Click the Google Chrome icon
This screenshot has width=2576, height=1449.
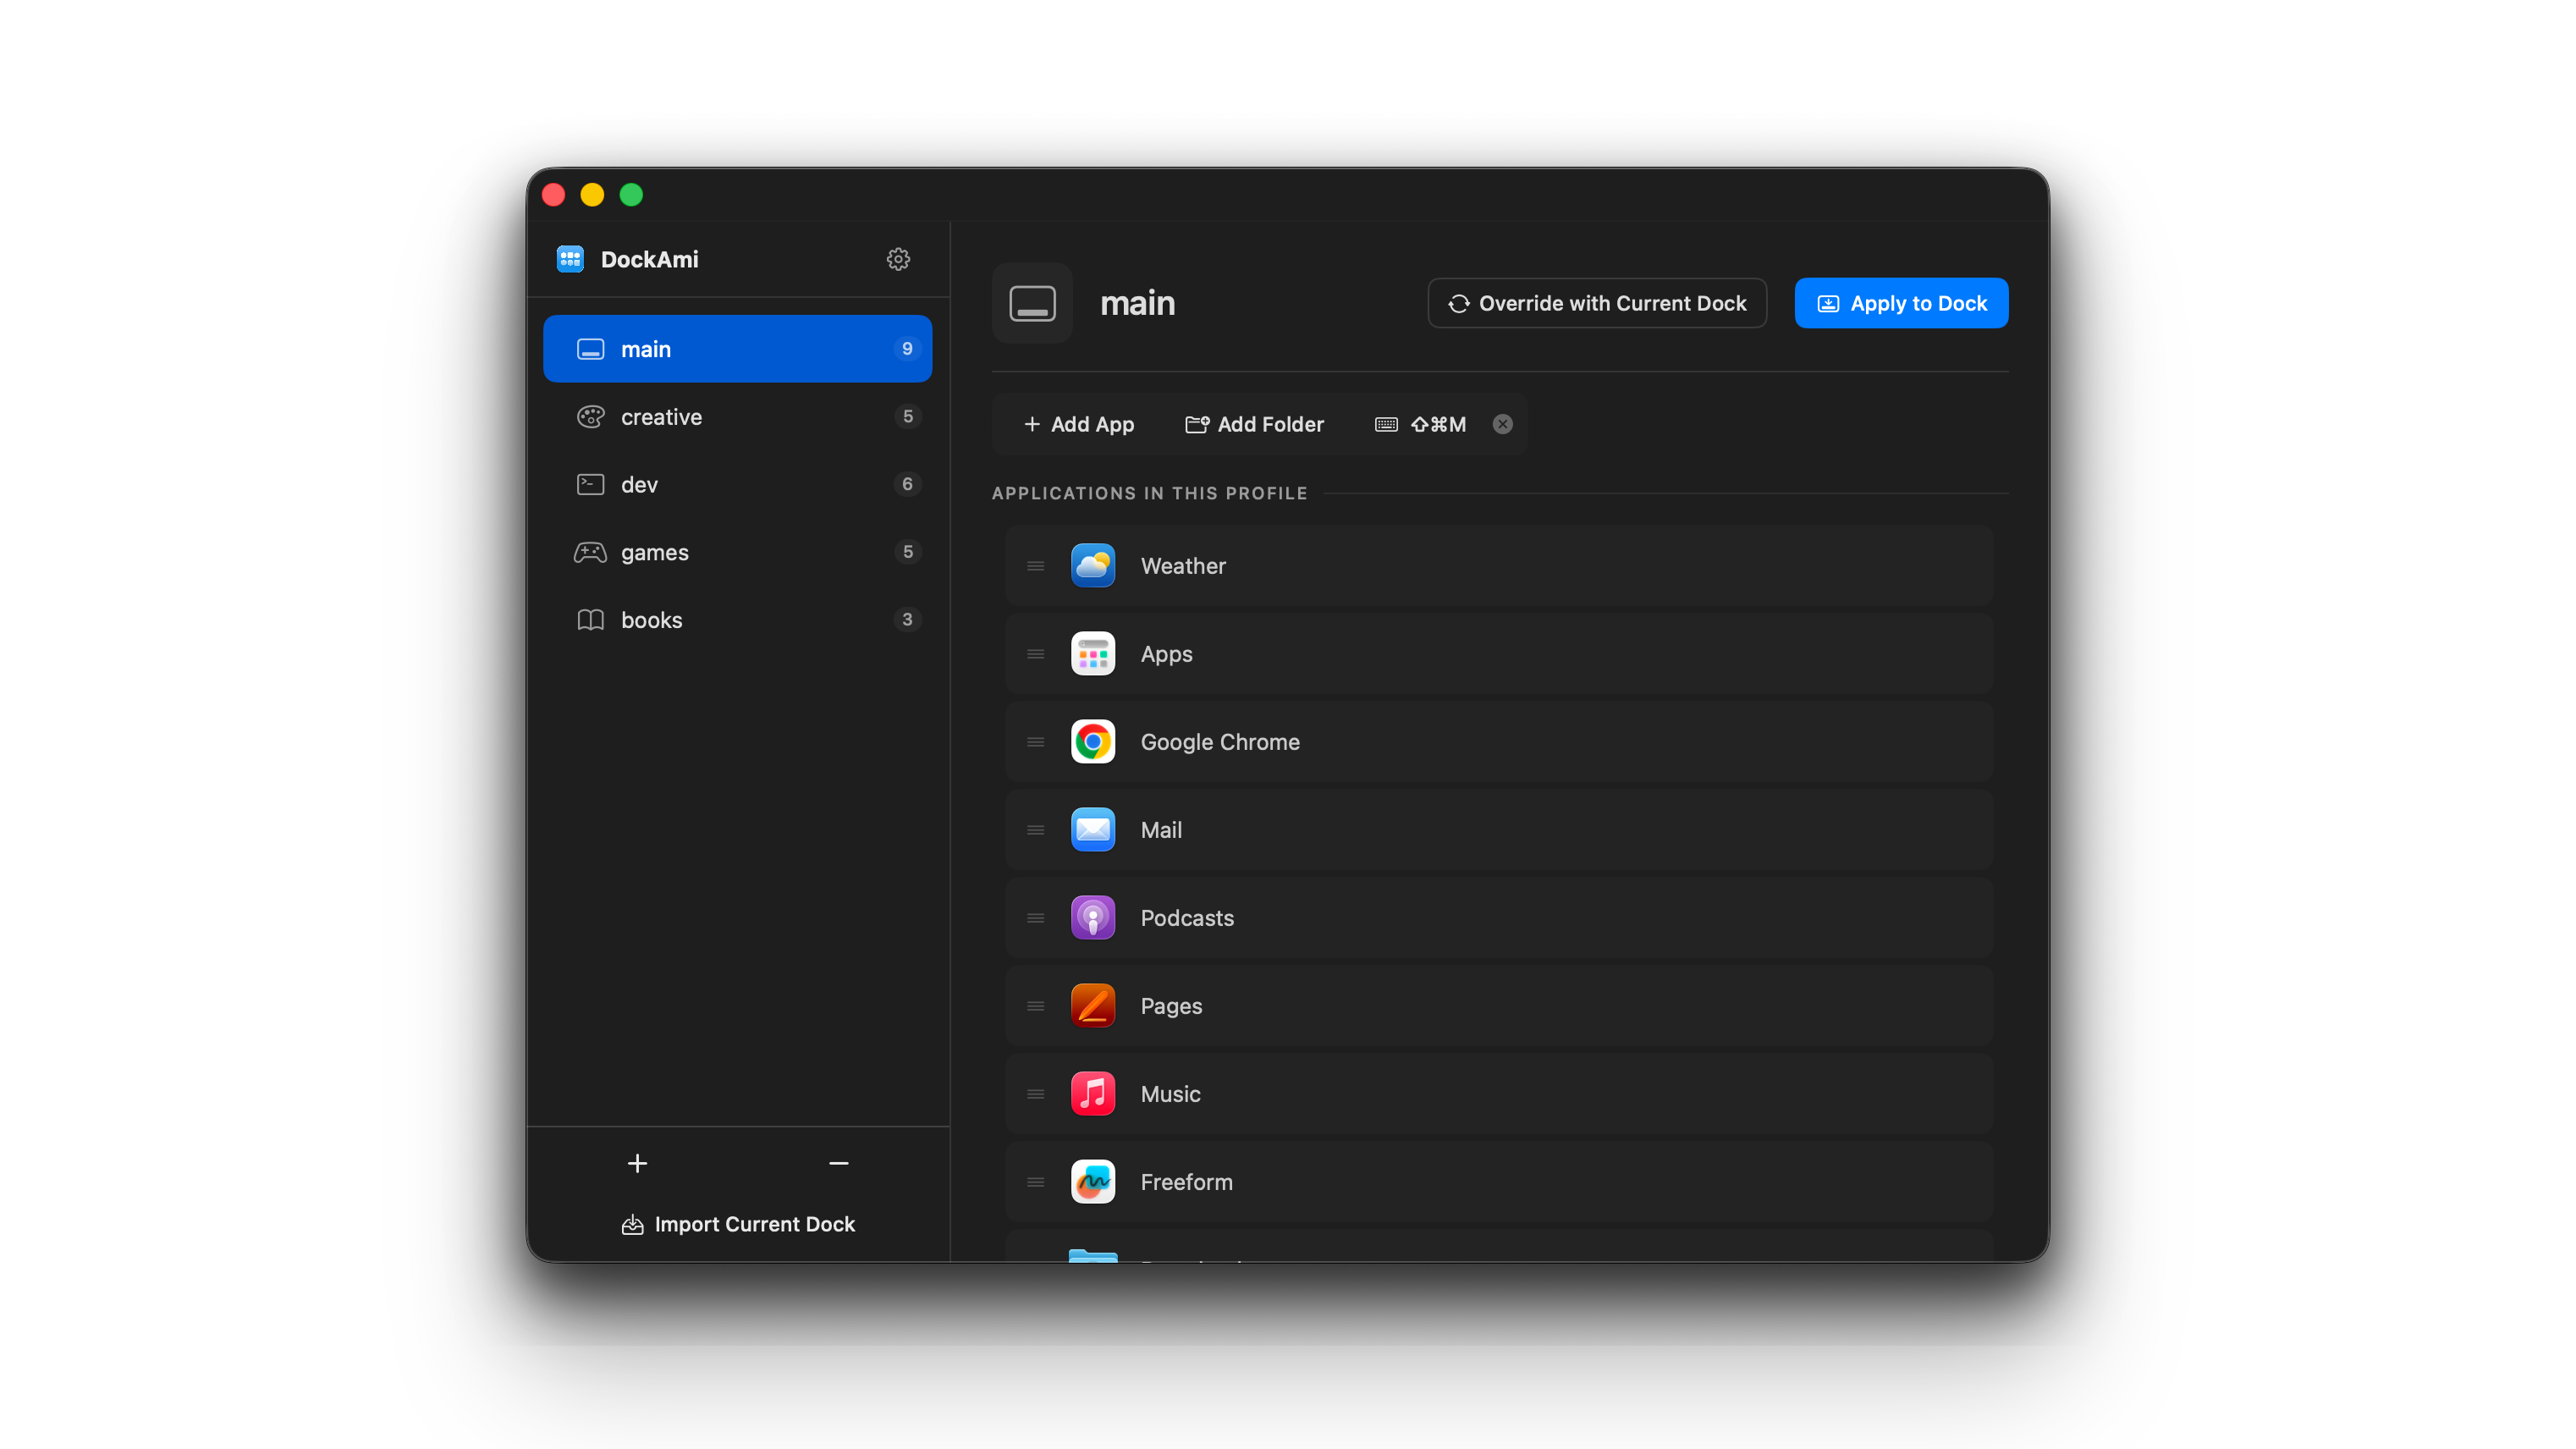[1092, 742]
